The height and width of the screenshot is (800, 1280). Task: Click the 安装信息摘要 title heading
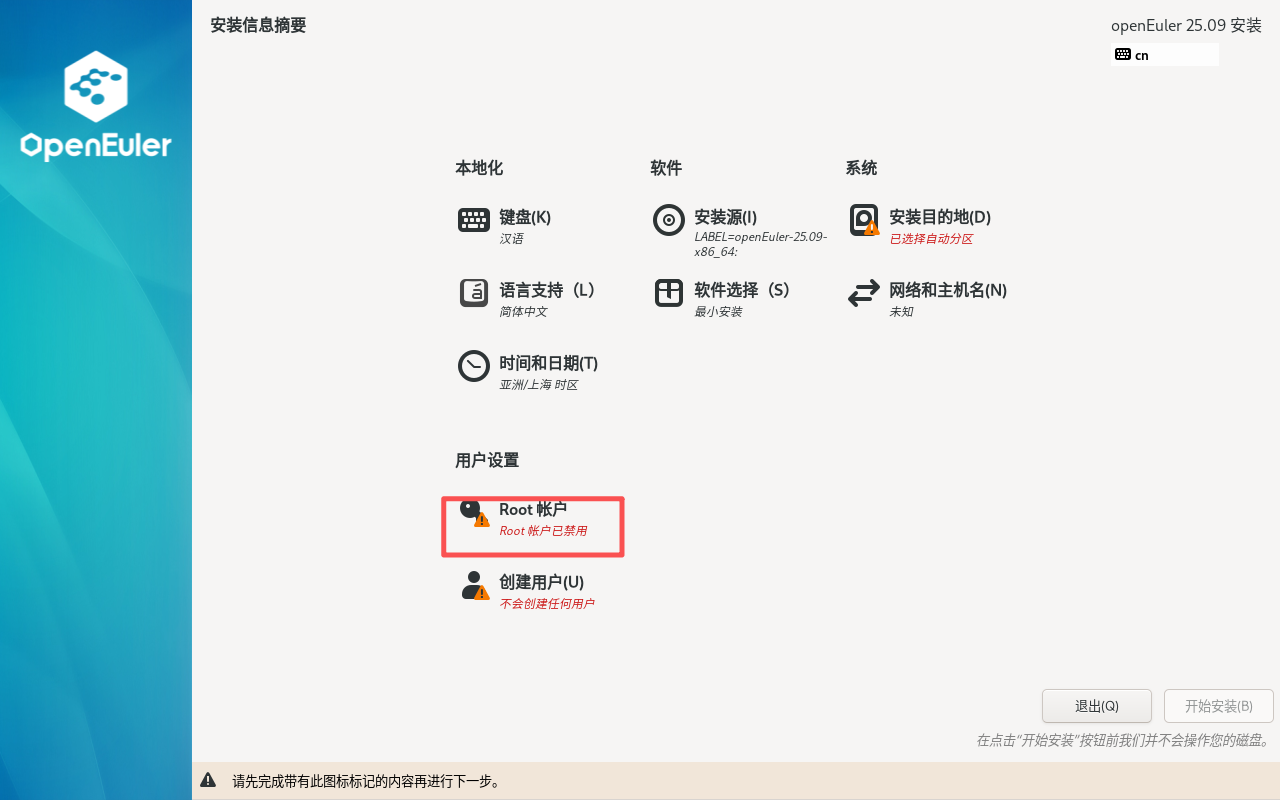258,25
